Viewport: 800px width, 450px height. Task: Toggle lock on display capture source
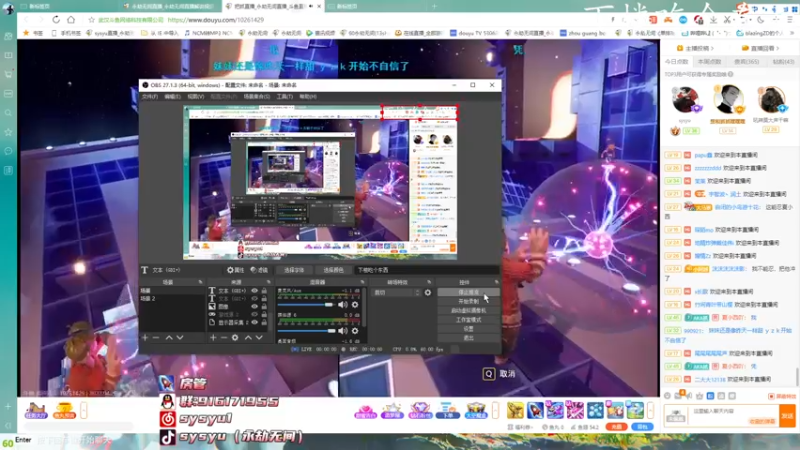(264, 322)
